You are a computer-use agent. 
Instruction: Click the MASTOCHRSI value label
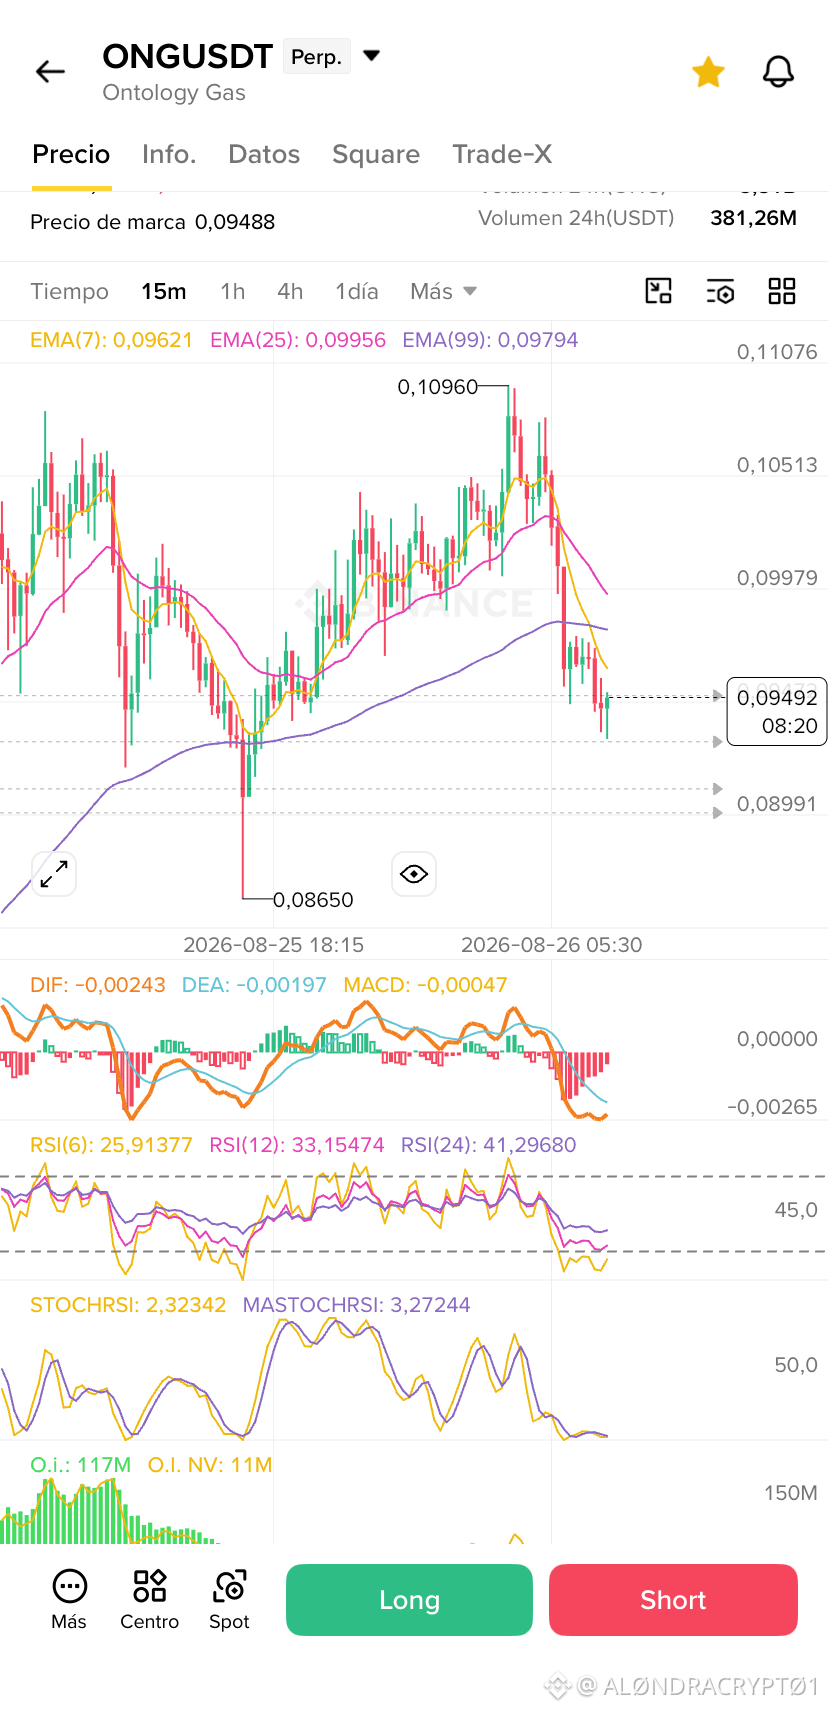(x=356, y=1305)
